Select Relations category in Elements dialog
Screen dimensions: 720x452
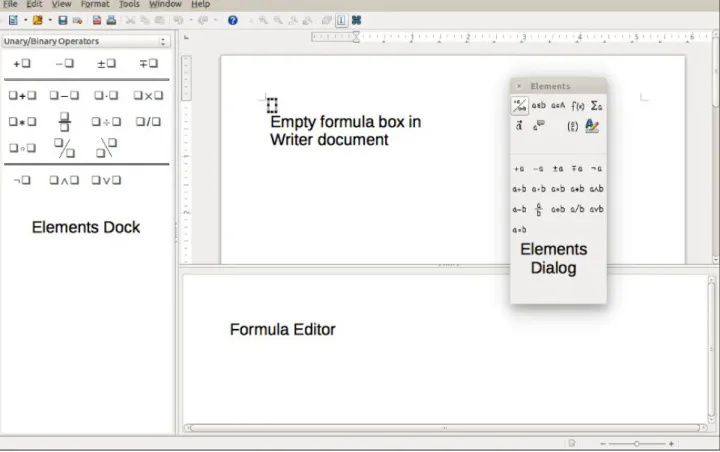click(539, 106)
